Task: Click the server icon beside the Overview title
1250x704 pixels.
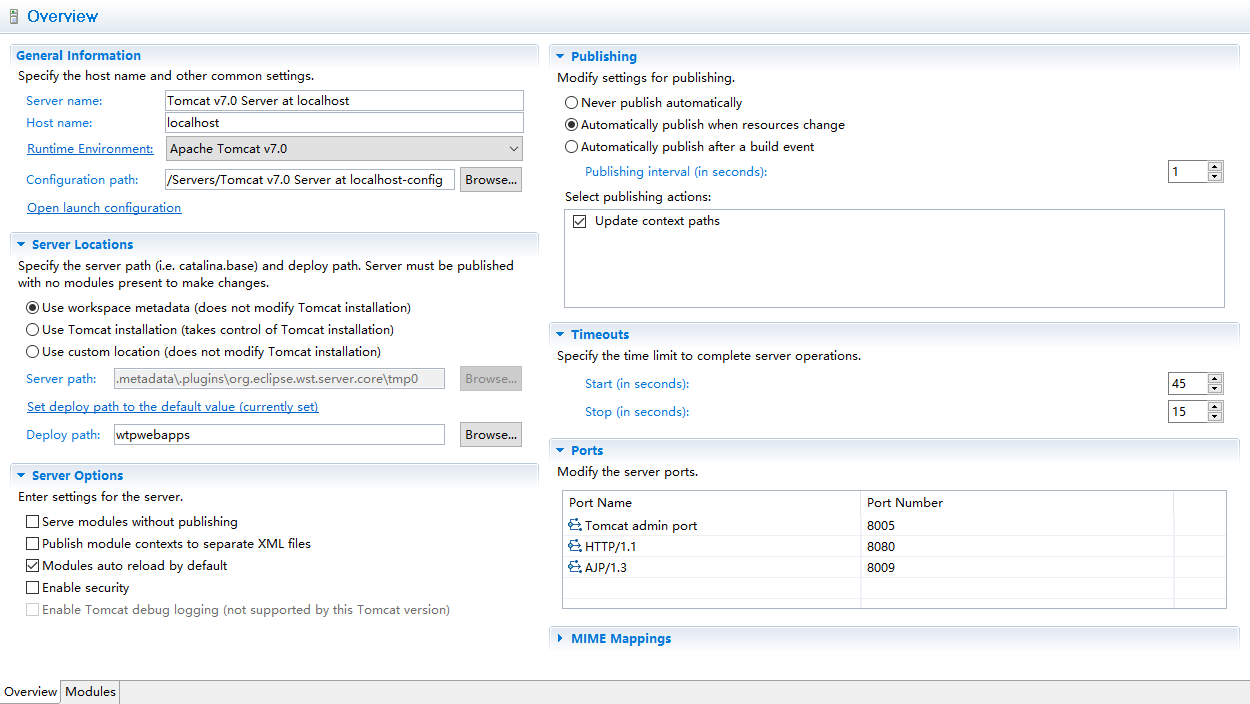Action: (x=13, y=16)
